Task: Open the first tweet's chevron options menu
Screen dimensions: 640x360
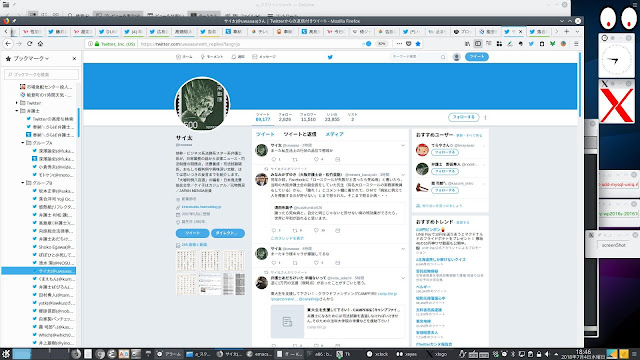Action: 403,145
